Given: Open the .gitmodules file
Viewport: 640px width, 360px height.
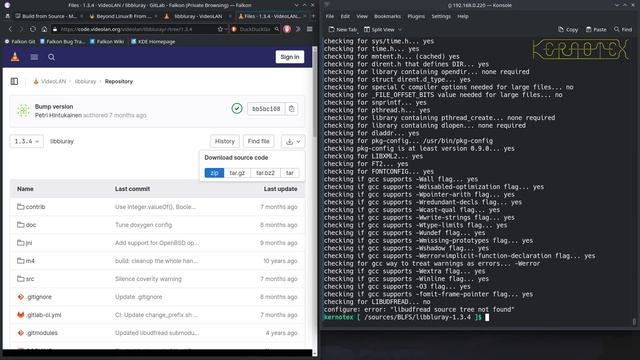Looking at the screenshot, I should click(42, 333).
